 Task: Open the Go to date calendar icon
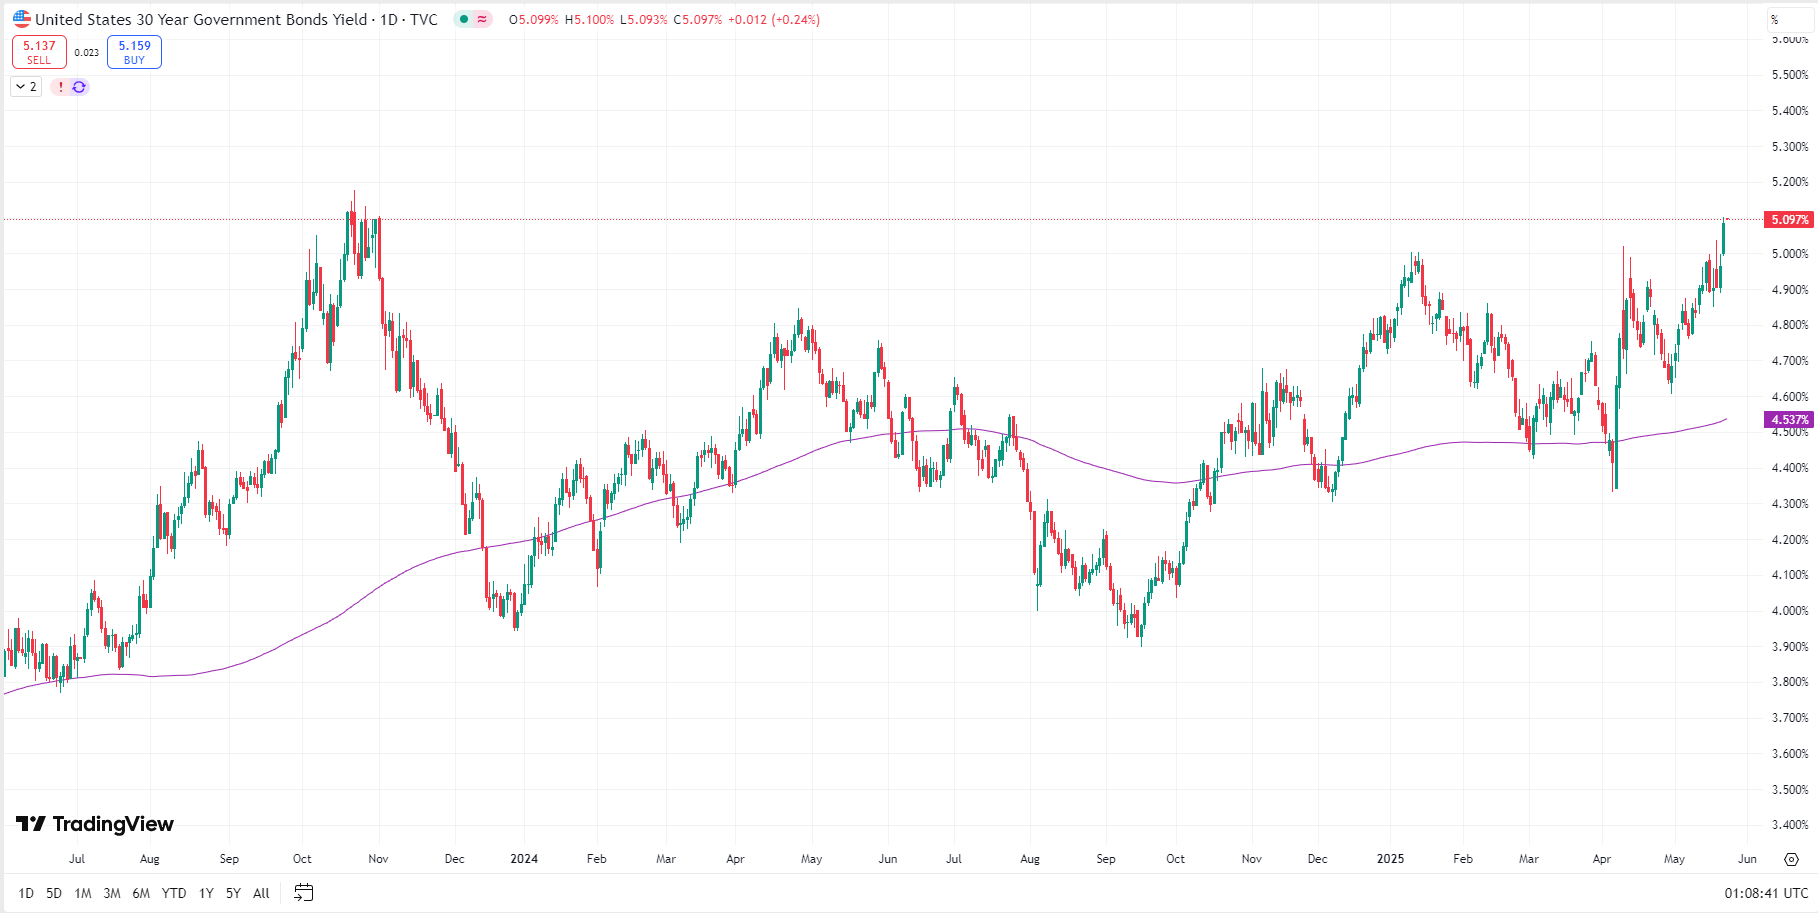(304, 892)
